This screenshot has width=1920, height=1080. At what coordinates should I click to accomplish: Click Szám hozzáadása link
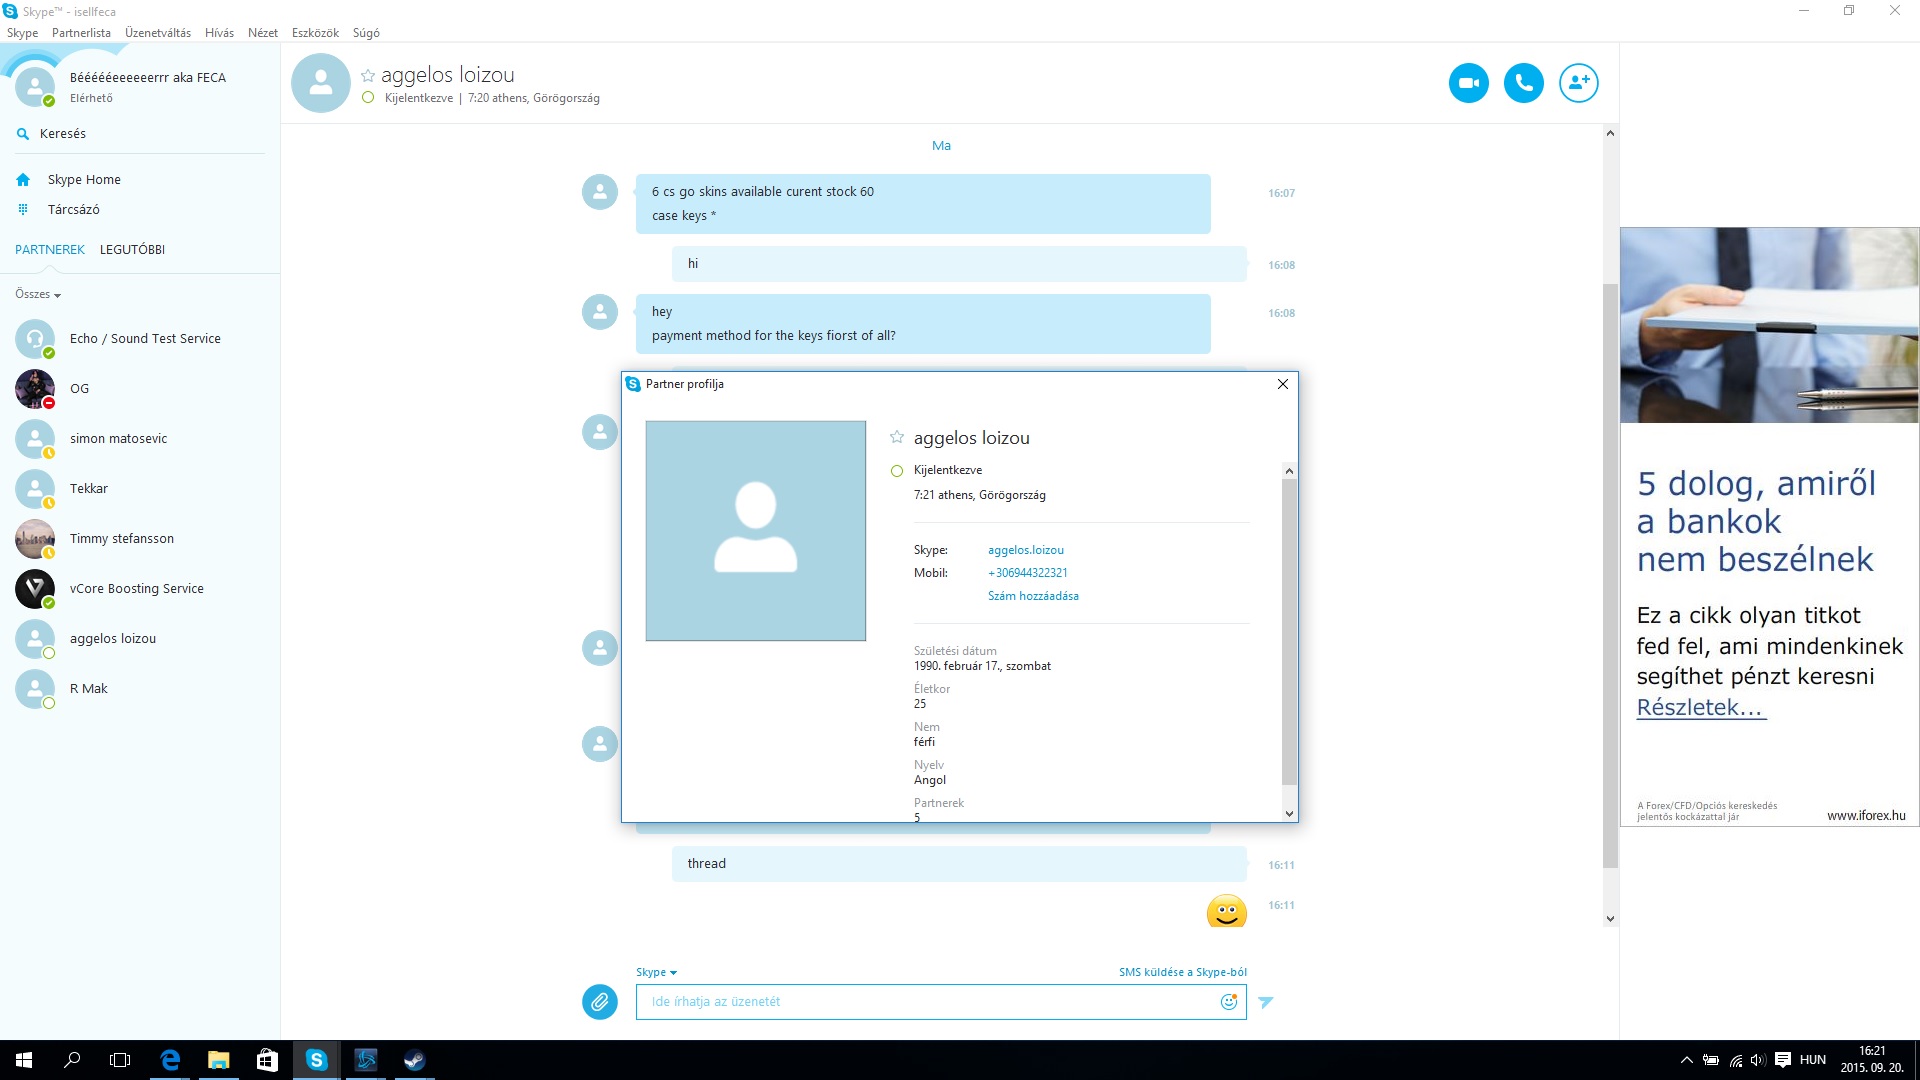tap(1033, 596)
